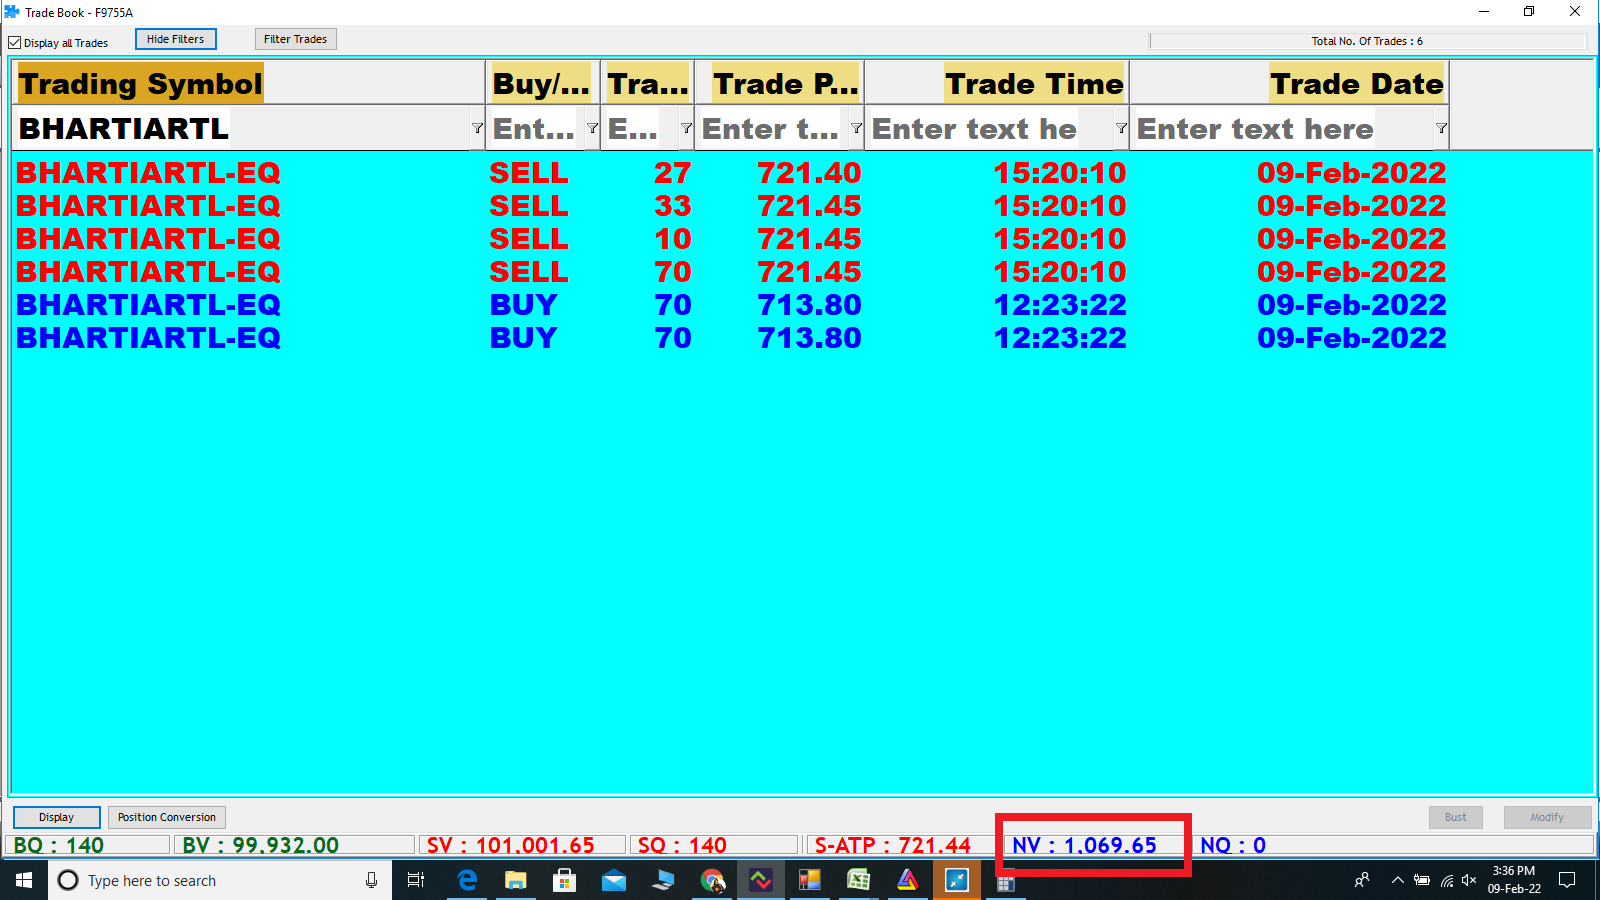This screenshot has height=900, width=1600.
Task: Toggle the Display all Trades checkbox
Action: click(15, 43)
